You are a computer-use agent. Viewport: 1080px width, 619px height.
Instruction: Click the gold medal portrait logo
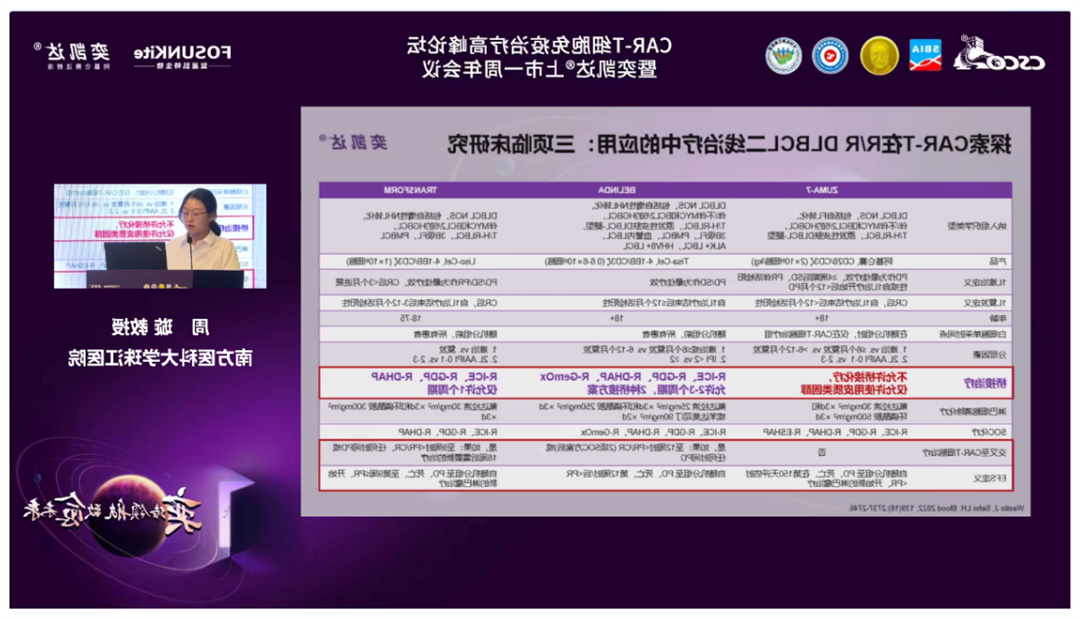tap(879, 55)
